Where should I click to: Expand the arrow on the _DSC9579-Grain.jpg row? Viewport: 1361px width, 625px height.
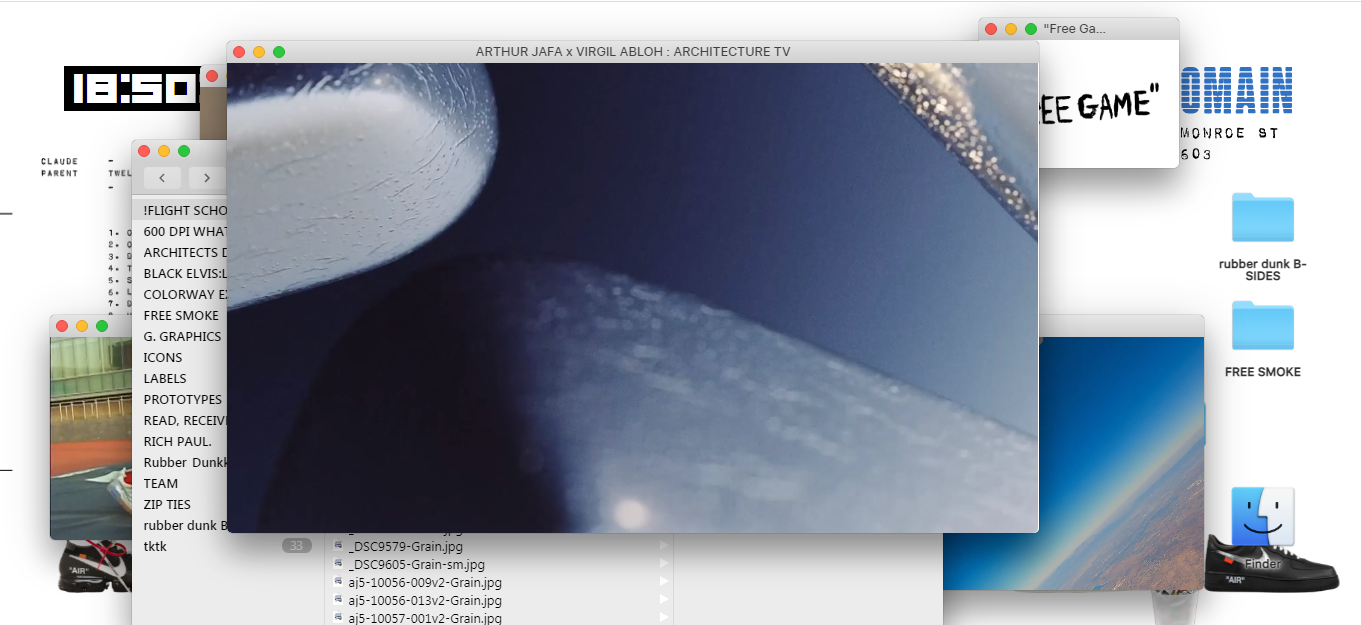click(662, 546)
